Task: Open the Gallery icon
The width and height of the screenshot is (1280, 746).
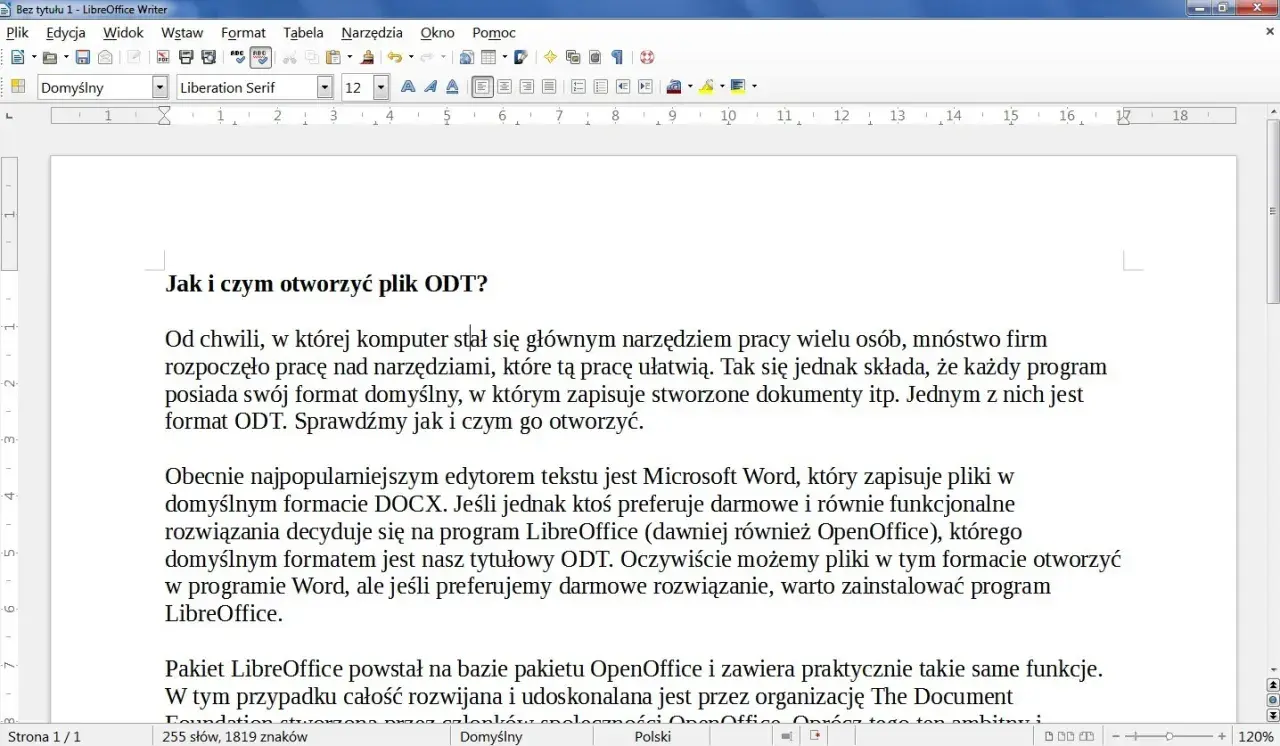Action: [573, 58]
